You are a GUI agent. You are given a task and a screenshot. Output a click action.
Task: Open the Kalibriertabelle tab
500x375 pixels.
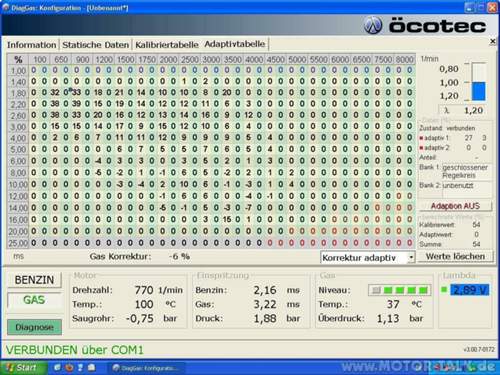[x=167, y=45]
